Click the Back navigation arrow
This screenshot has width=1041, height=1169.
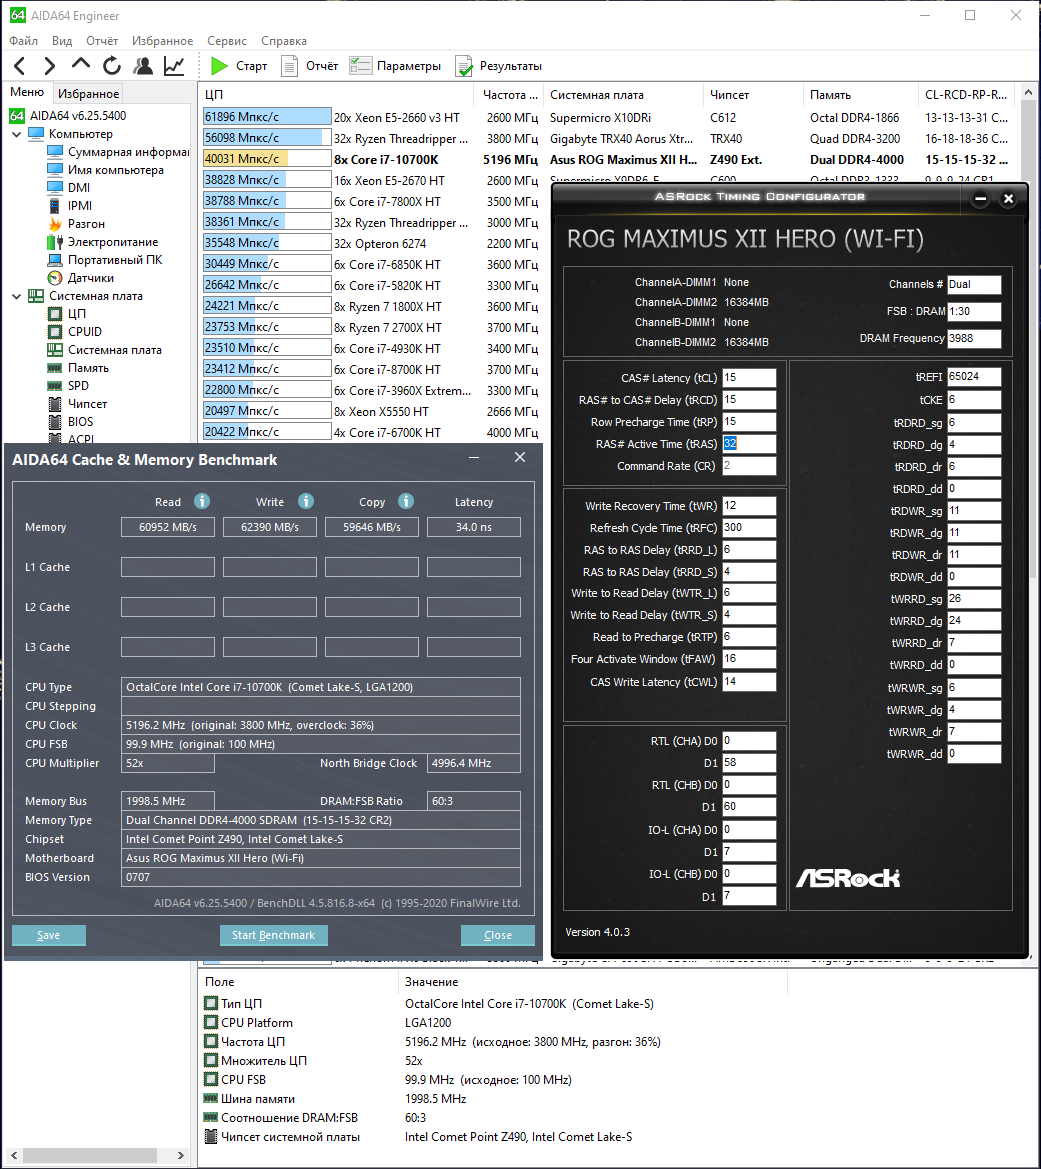point(20,66)
